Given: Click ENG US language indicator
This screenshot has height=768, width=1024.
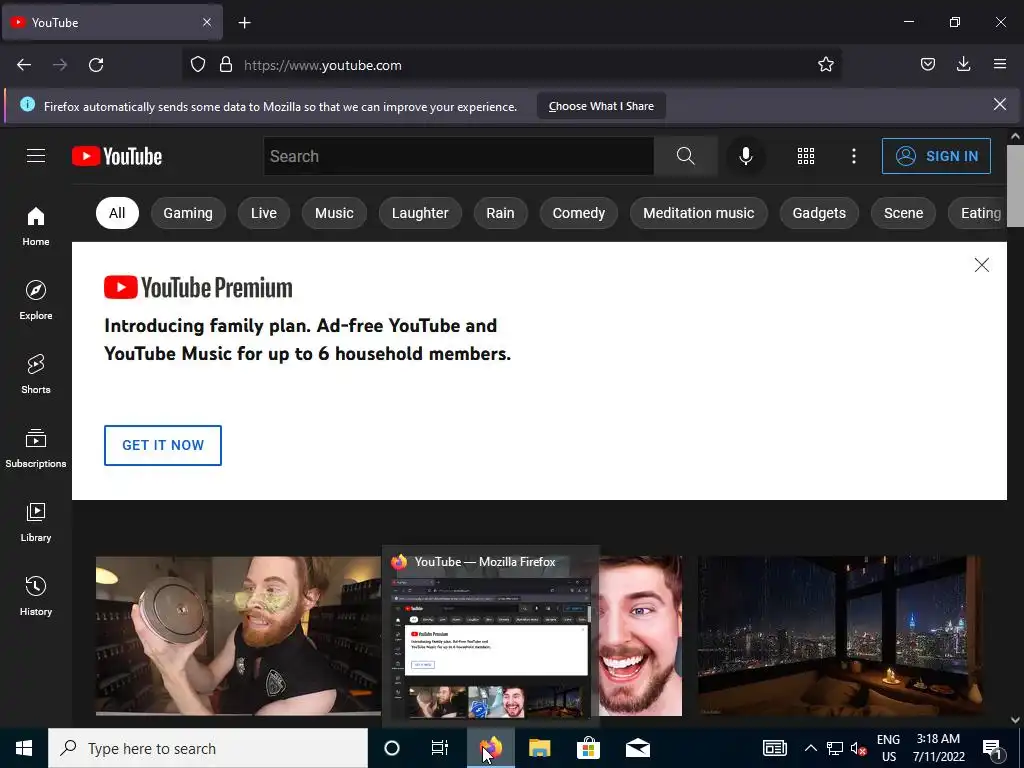Looking at the screenshot, I should pos(889,748).
